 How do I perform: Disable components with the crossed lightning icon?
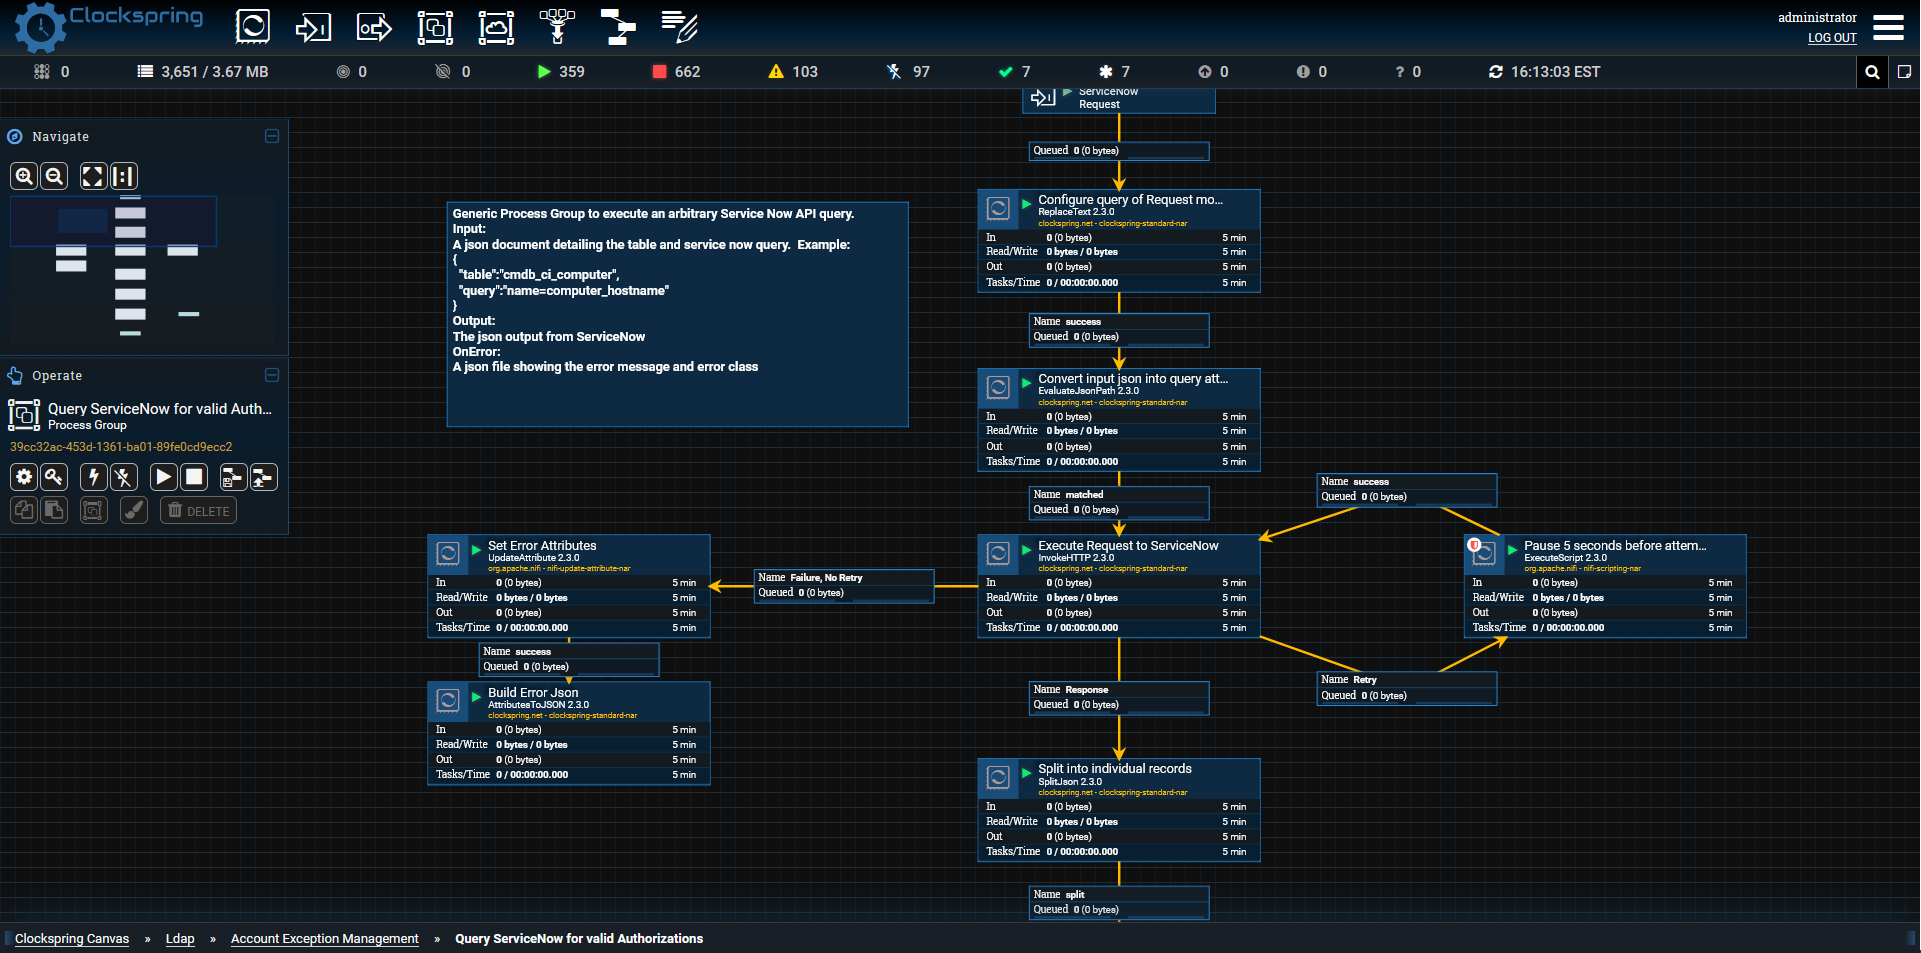123,477
